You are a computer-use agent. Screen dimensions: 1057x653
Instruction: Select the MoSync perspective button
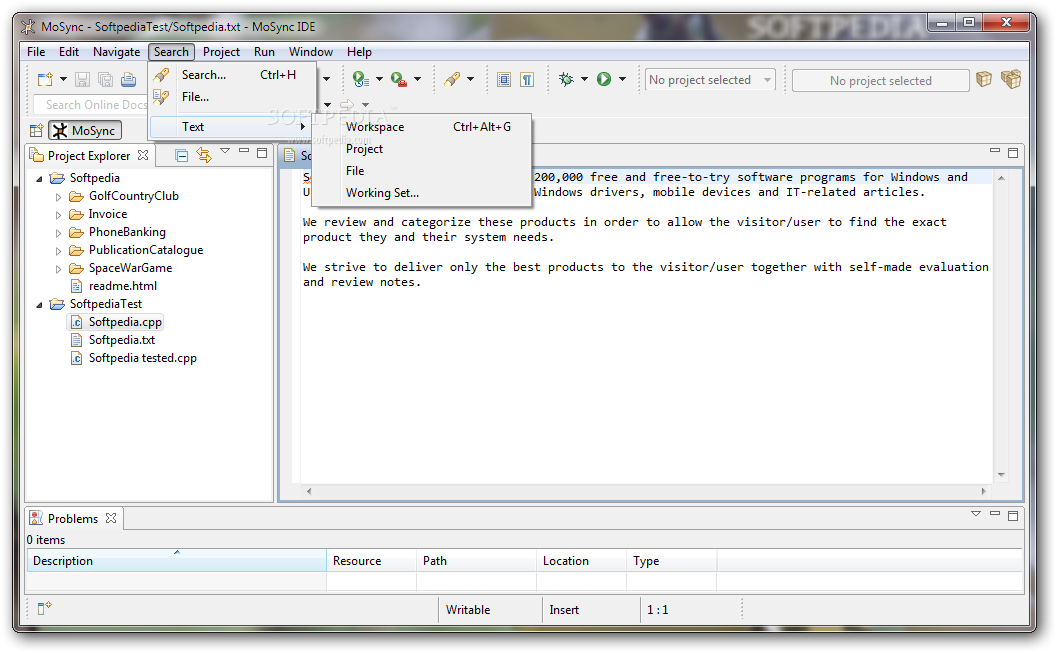(85, 130)
